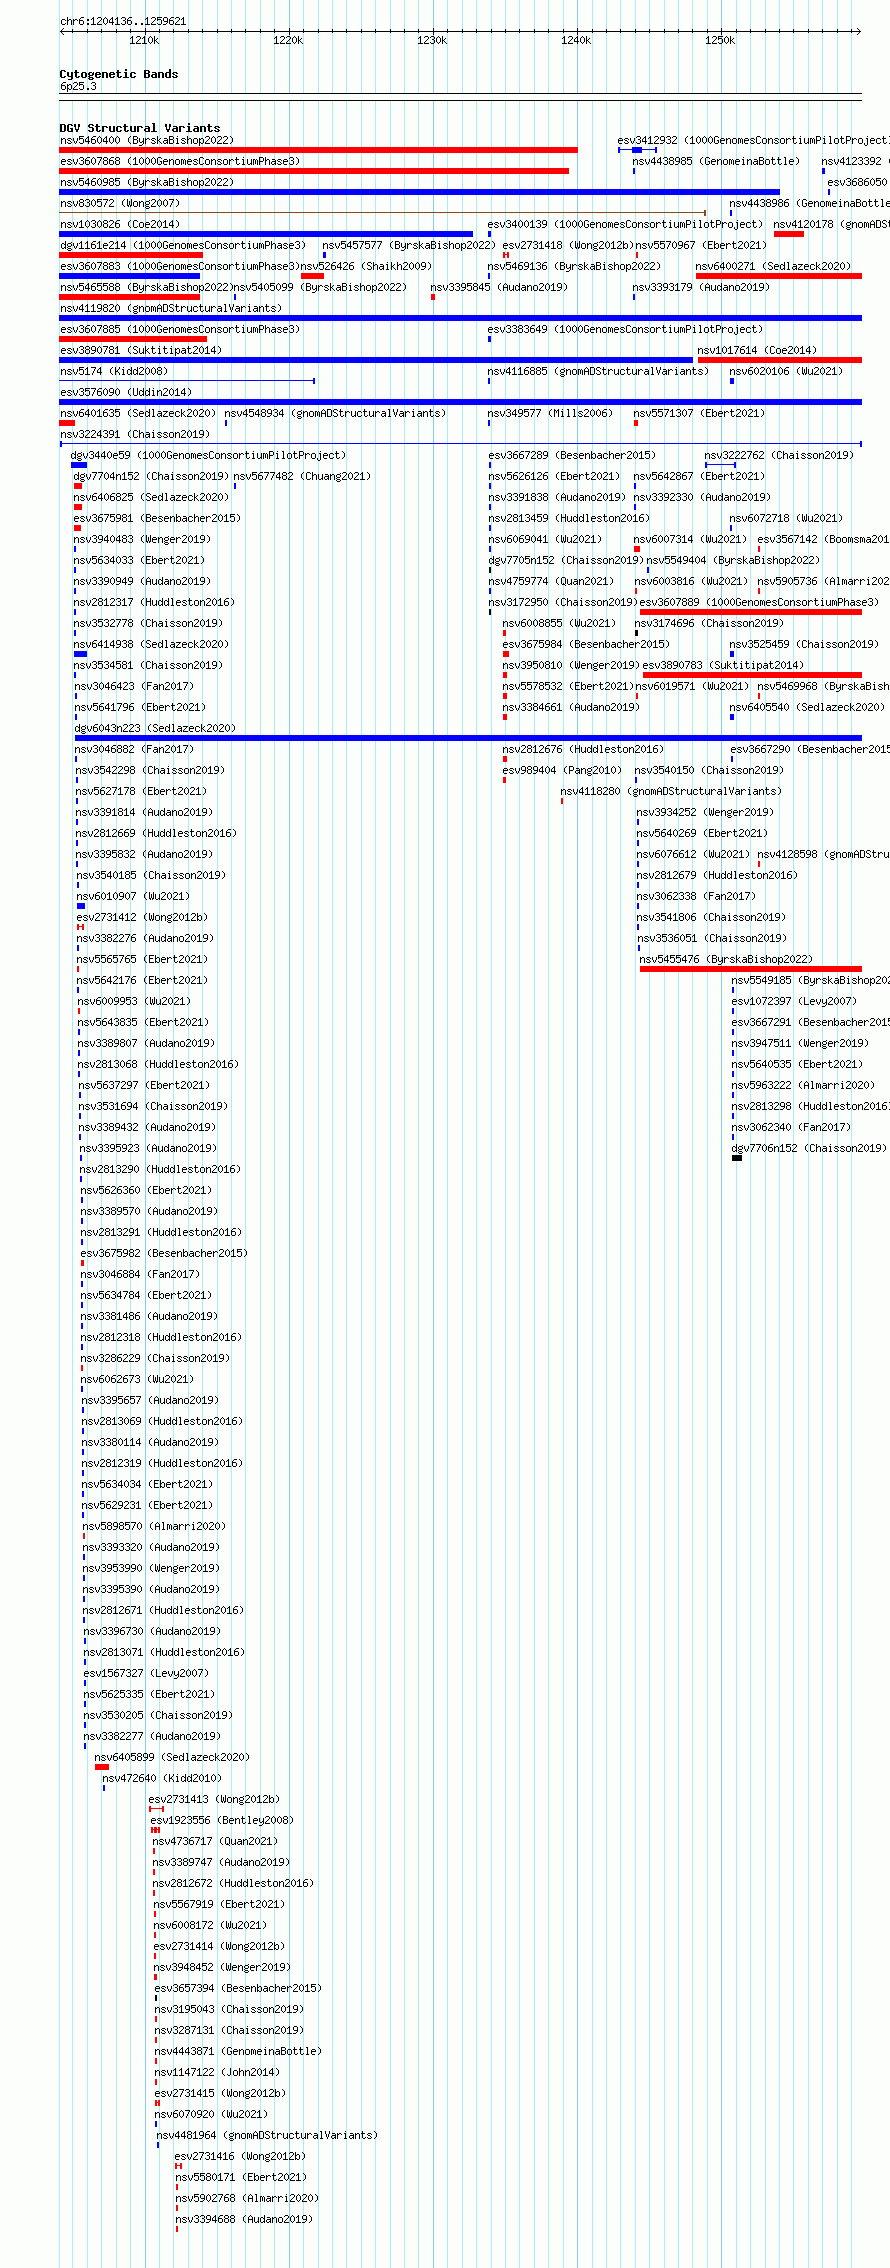Click nsv5174 (Kidd2008) variant label

click(x=113, y=371)
